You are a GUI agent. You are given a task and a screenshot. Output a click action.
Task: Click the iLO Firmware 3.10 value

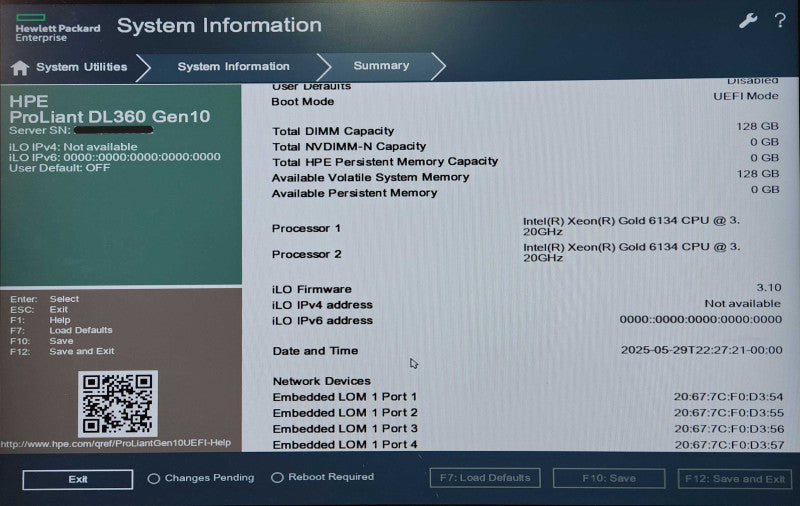pos(768,288)
